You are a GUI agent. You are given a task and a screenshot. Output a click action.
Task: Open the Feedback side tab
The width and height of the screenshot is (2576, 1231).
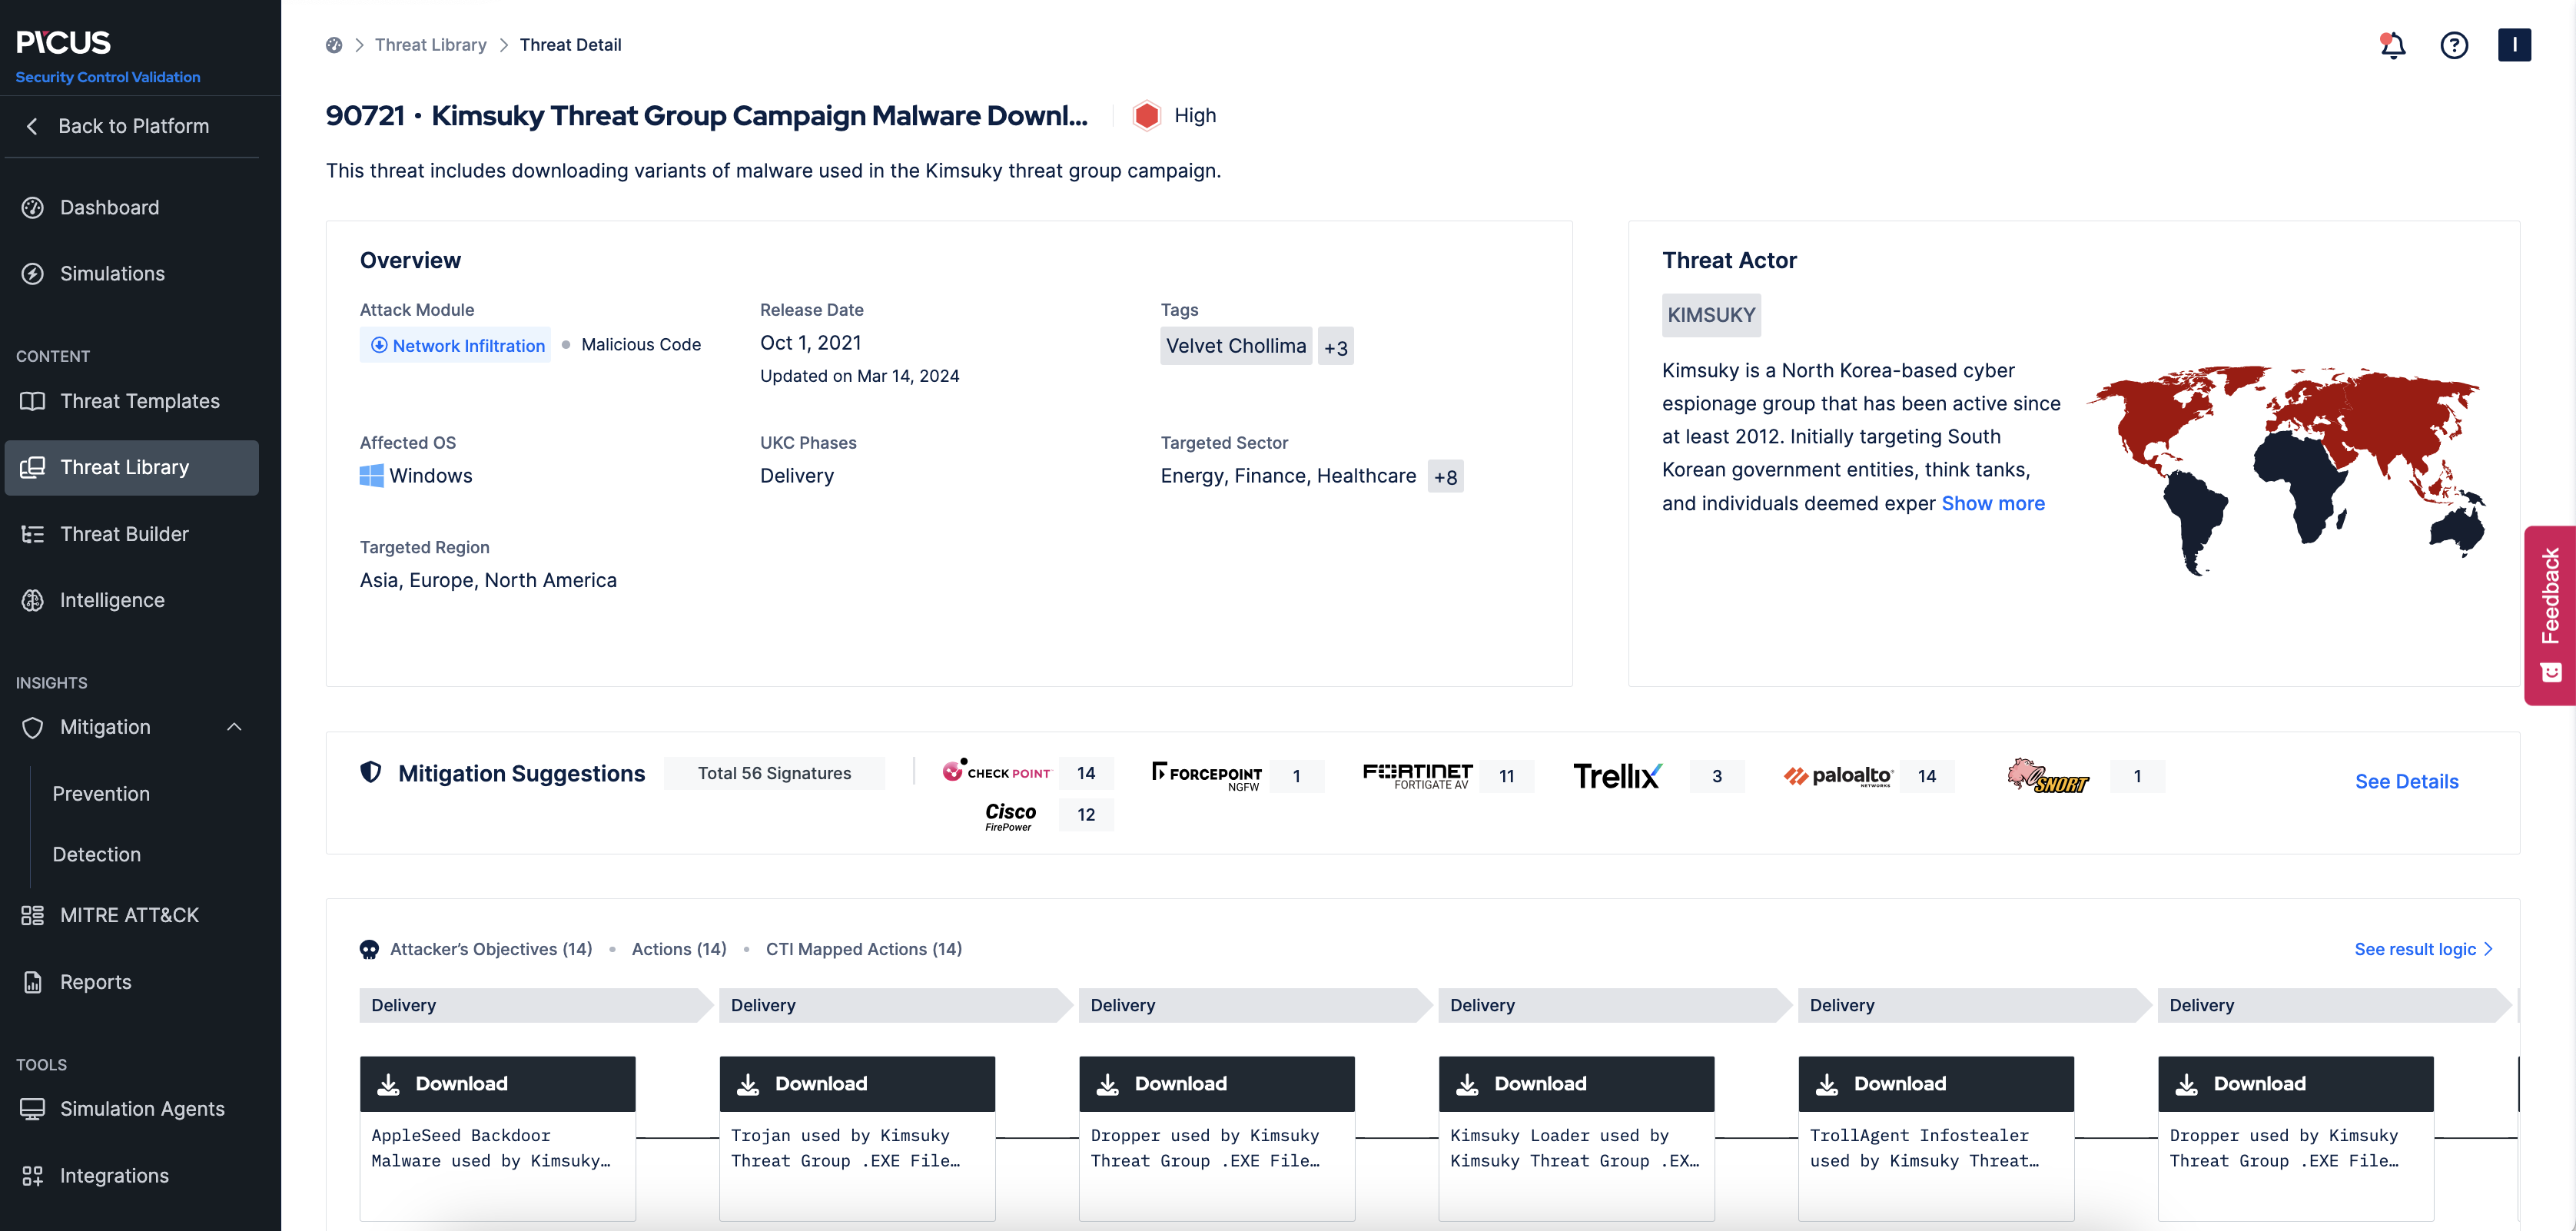[x=2550, y=614]
